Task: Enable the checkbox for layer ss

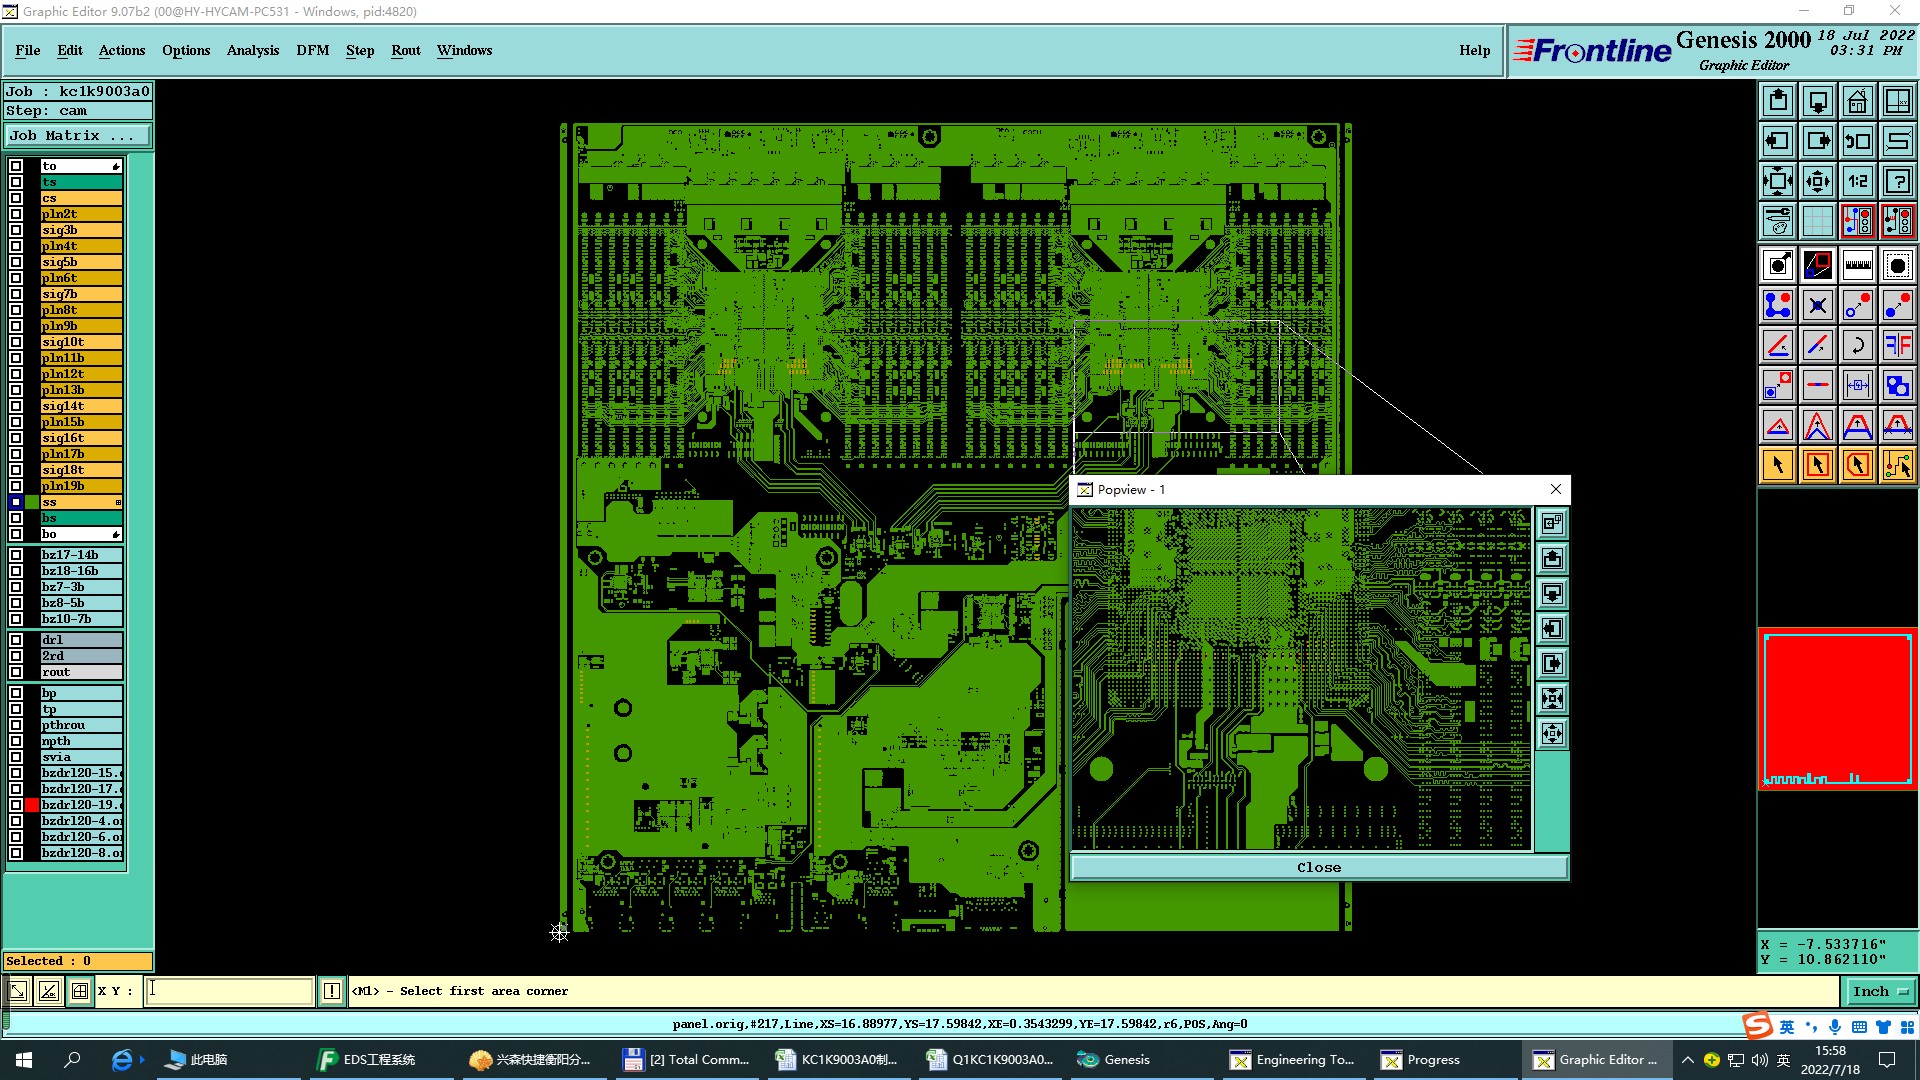Action: pos(16,502)
